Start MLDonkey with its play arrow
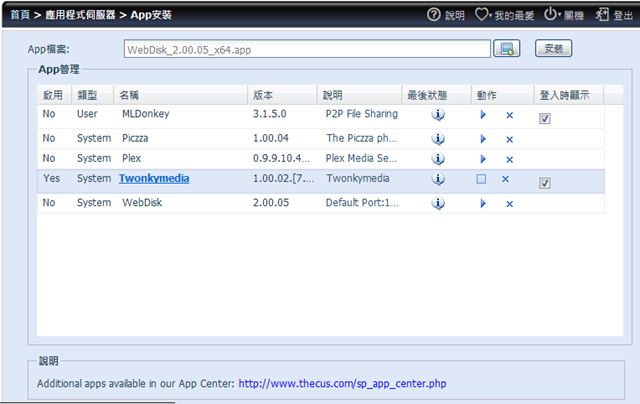Screen dimensions: 640x404 point(483,115)
